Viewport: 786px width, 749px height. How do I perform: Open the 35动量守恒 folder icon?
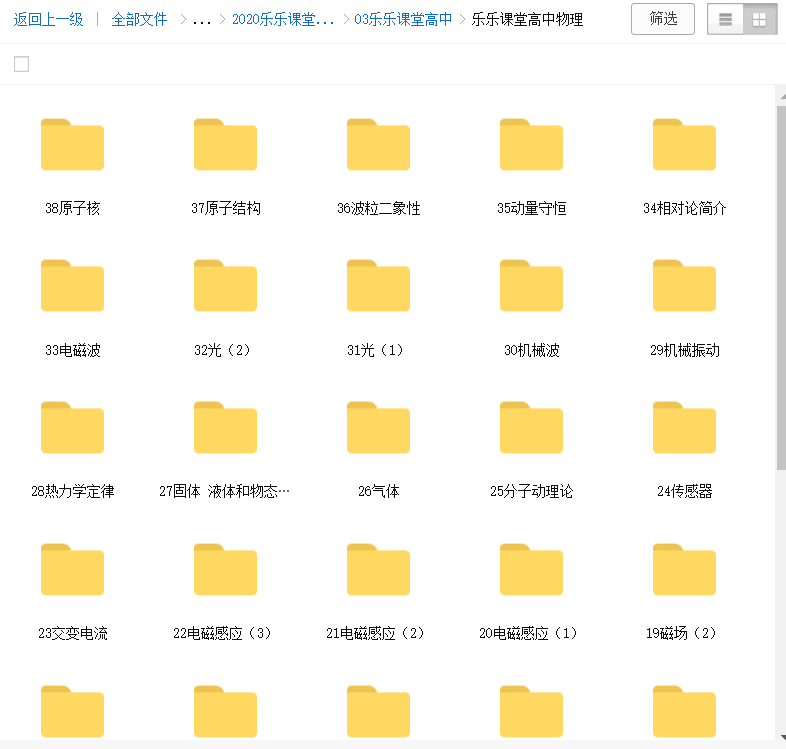tap(531, 144)
